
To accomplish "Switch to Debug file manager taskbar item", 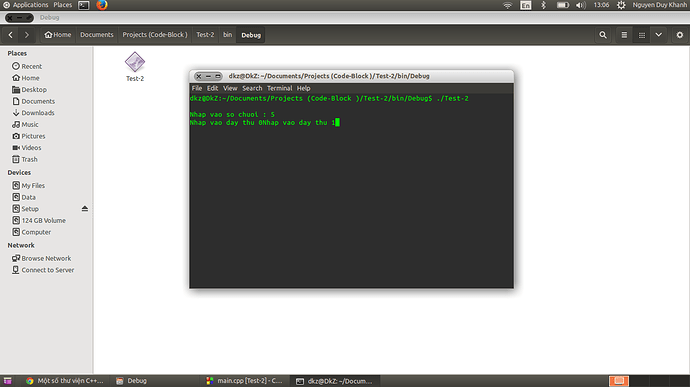I will [x=132, y=381].
